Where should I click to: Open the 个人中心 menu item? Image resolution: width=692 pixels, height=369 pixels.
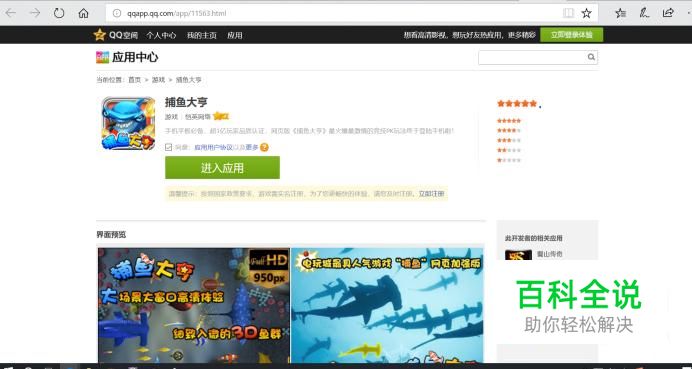(161, 35)
